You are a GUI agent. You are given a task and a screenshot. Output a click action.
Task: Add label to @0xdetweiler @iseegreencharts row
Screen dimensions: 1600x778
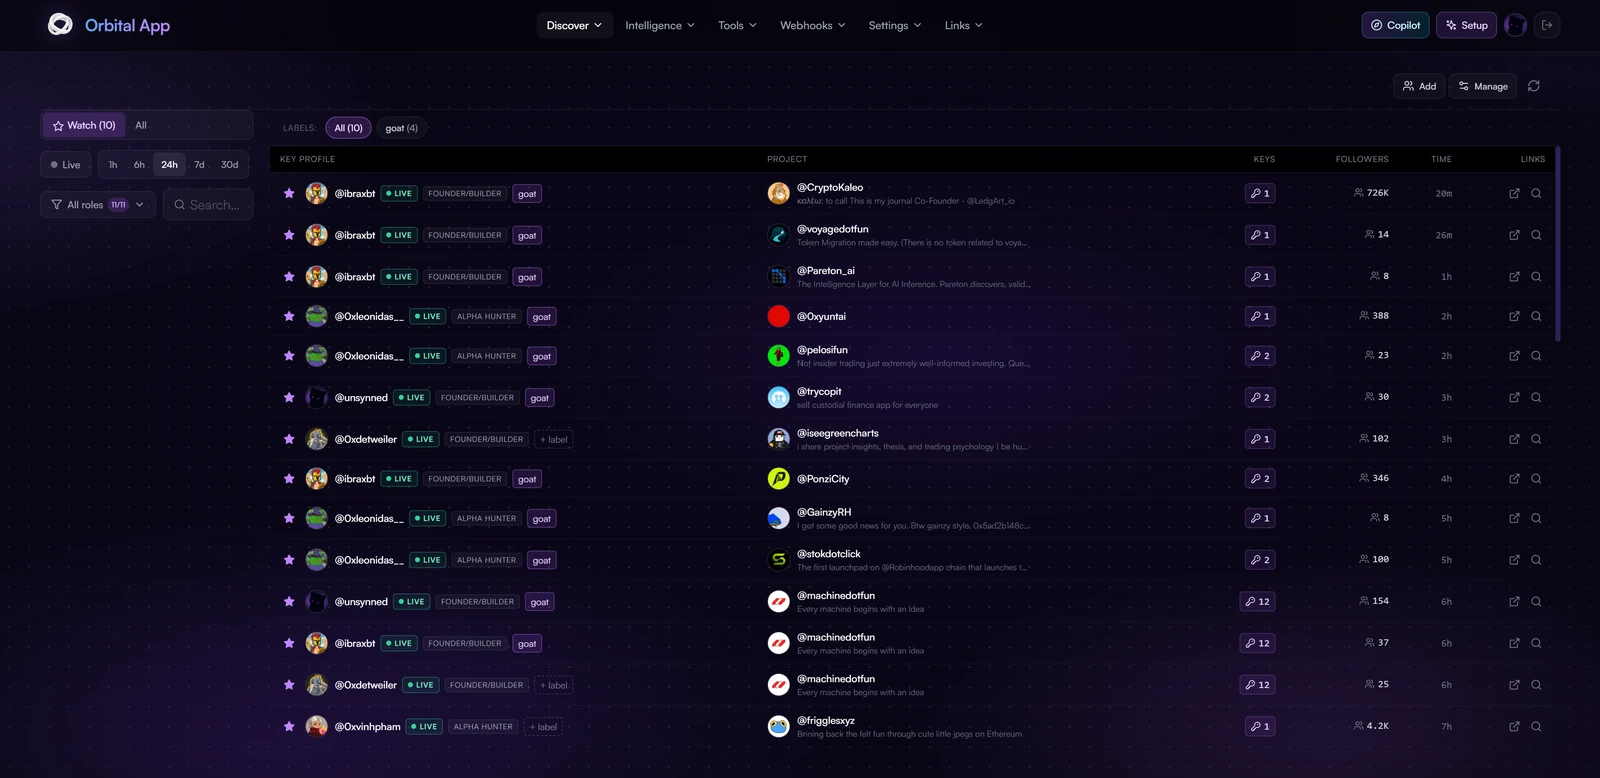click(554, 440)
